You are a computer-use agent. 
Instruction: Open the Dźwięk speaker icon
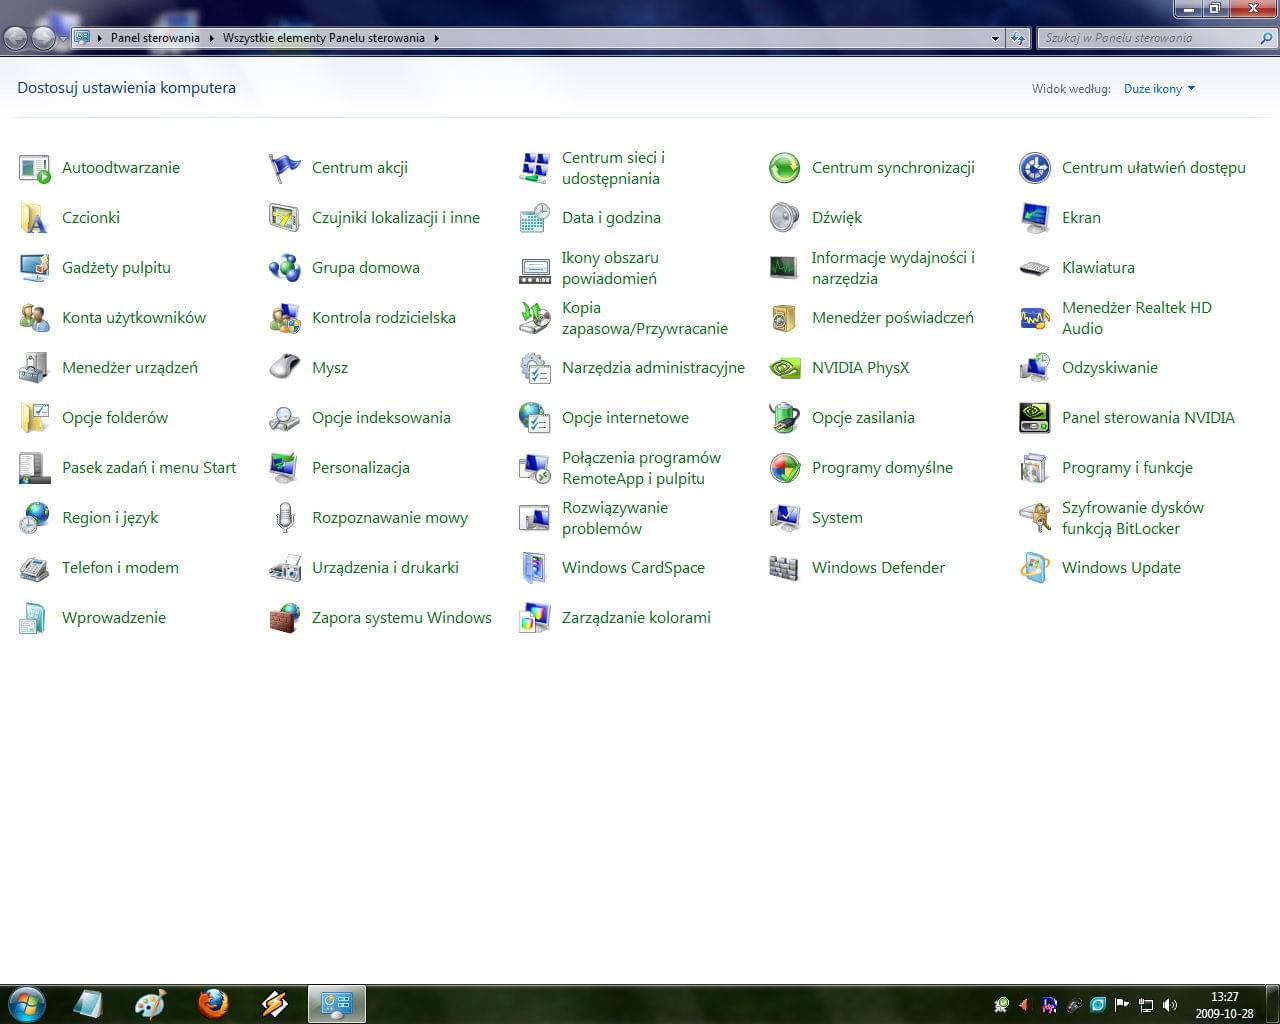pyautogui.click(x=785, y=218)
